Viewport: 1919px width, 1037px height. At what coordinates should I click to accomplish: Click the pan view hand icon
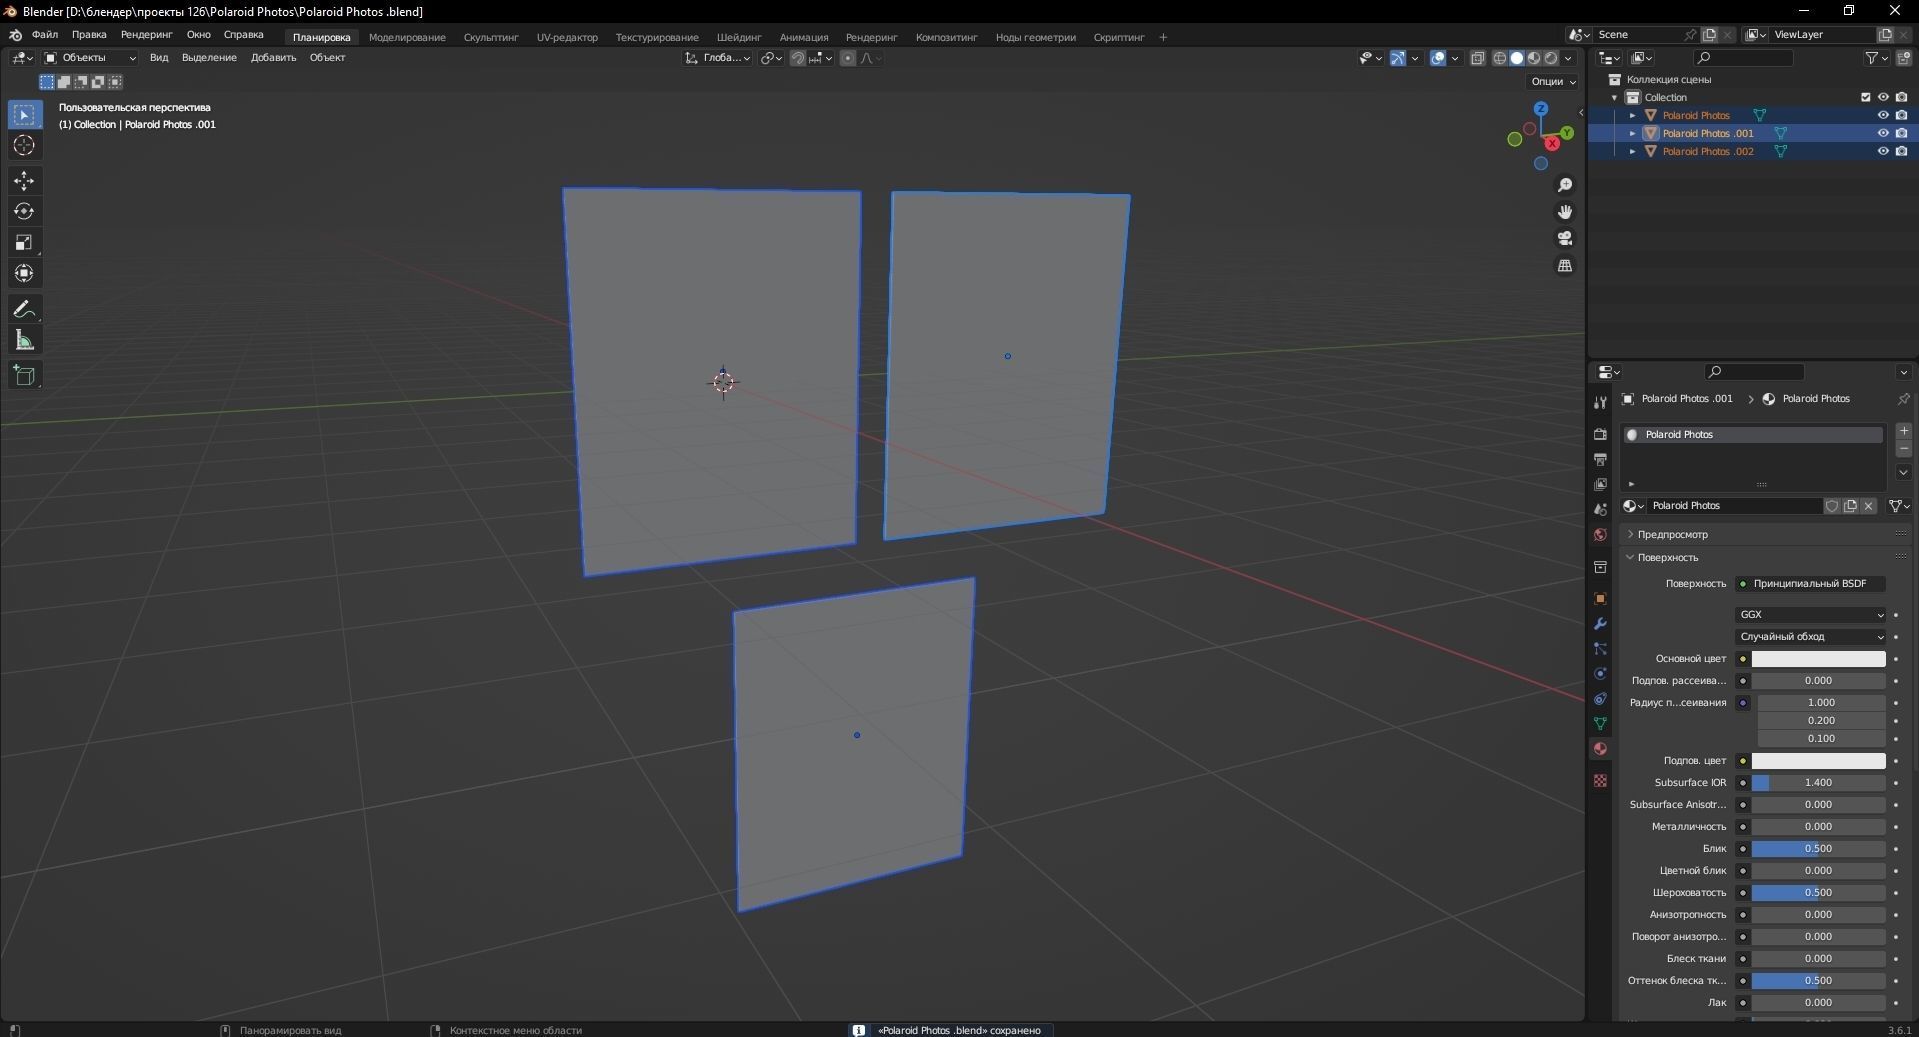1565,212
